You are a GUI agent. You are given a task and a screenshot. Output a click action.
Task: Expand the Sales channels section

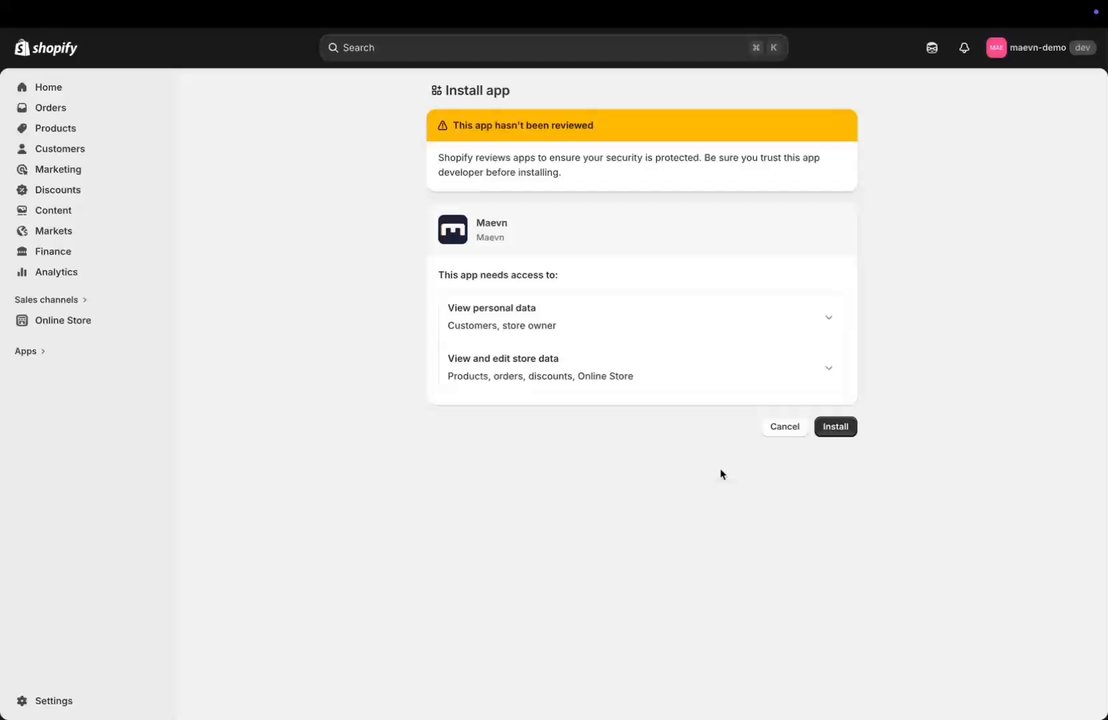(x=51, y=300)
